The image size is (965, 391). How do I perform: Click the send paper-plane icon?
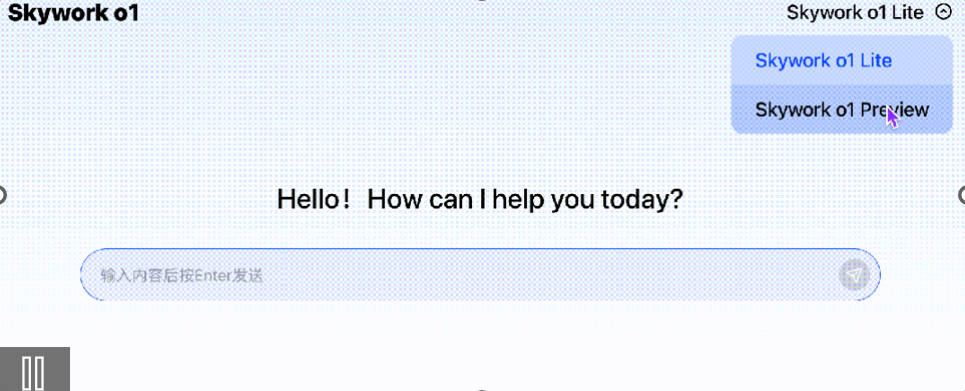click(854, 275)
